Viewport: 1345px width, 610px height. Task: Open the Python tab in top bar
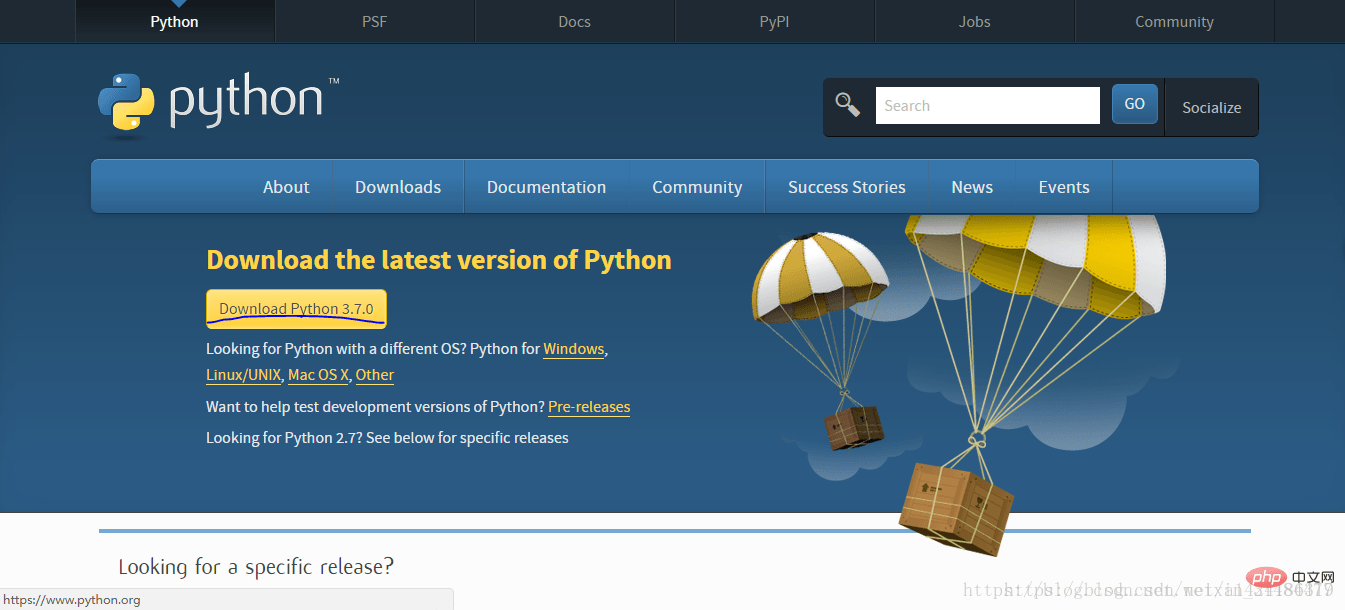coord(175,22)
